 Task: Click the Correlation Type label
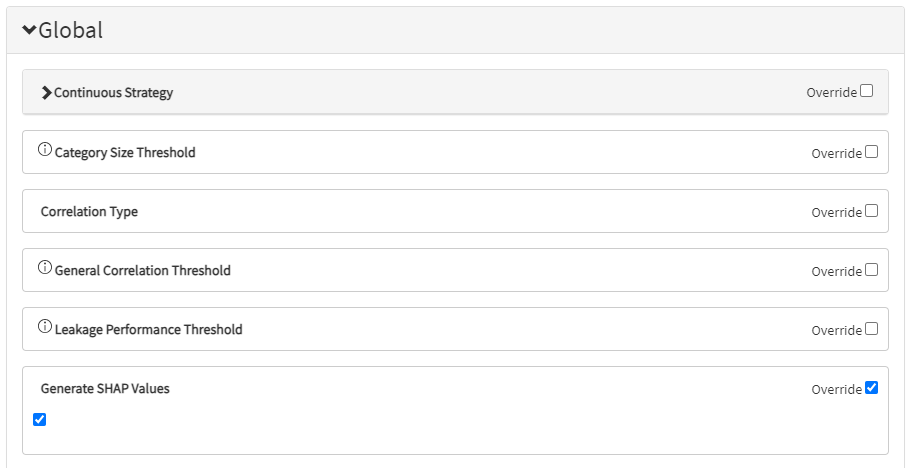point(89,212)
